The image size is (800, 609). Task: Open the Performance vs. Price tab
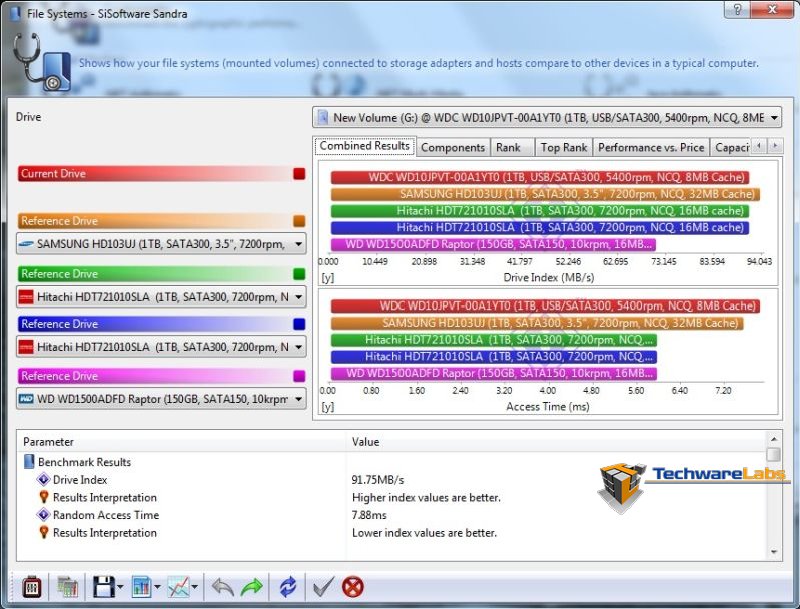coord(651,147)
